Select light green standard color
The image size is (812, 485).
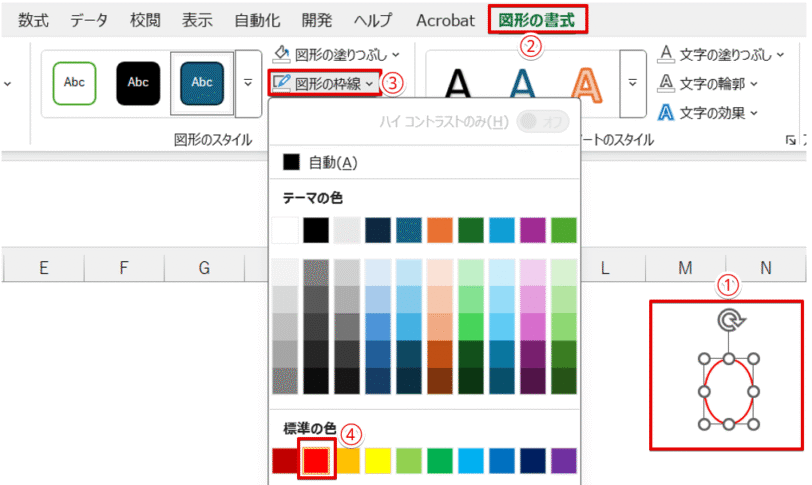pos(409,461)
